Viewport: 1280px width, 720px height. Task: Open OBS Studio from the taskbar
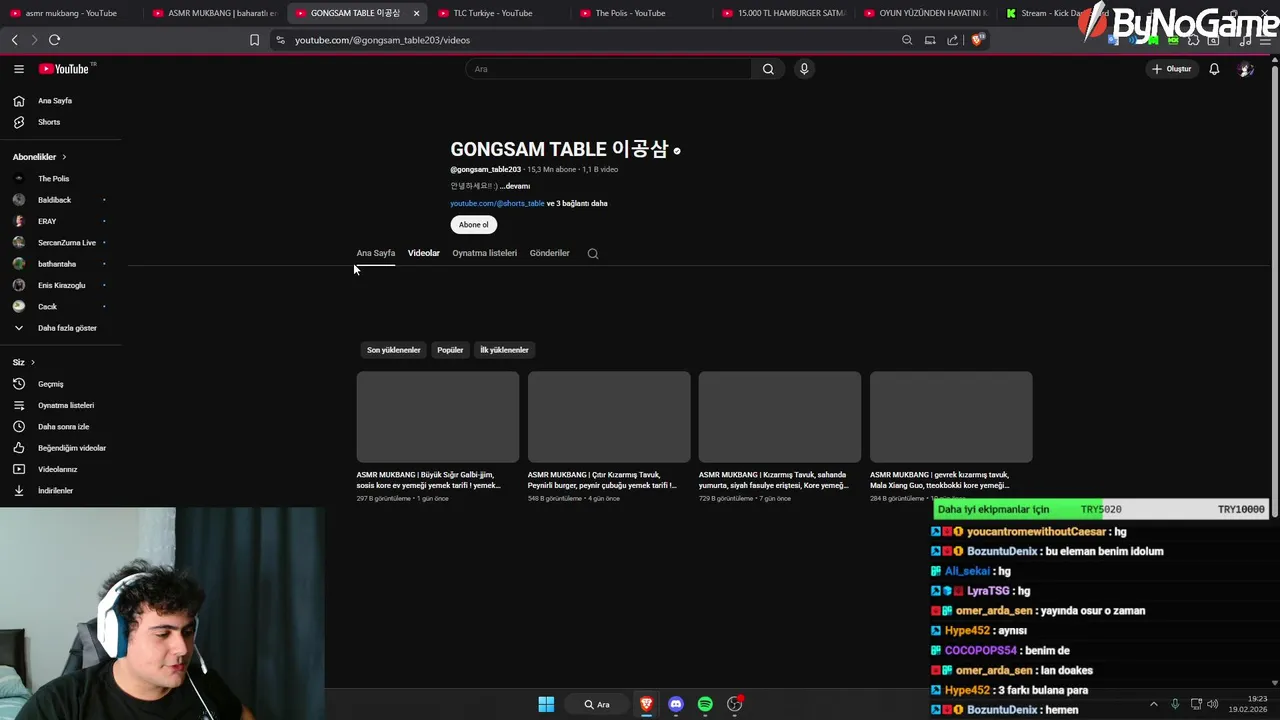735,704
